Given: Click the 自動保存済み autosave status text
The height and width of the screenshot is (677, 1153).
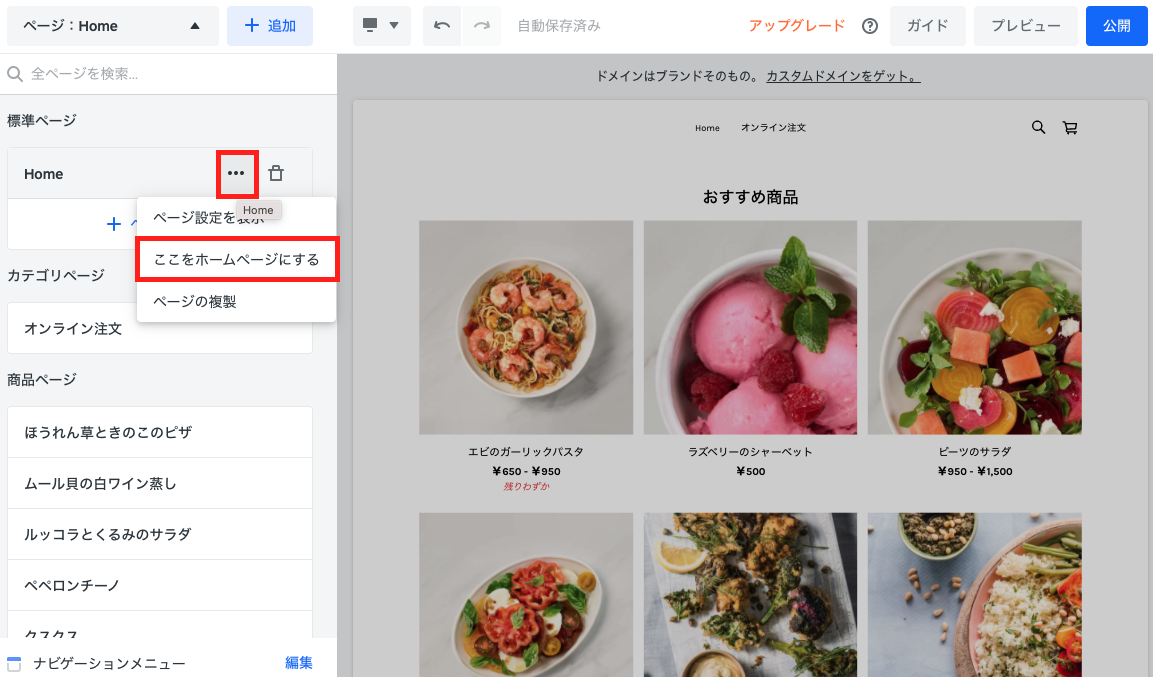Looking at the screenshot, I should pos(559,26).
